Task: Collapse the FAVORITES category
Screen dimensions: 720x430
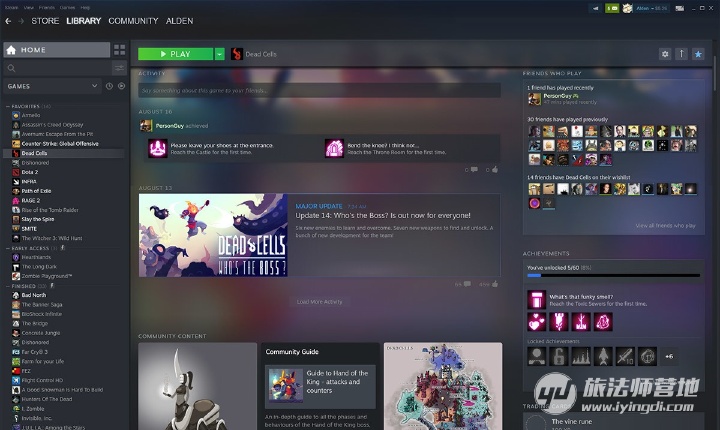Action: (7, 106)
